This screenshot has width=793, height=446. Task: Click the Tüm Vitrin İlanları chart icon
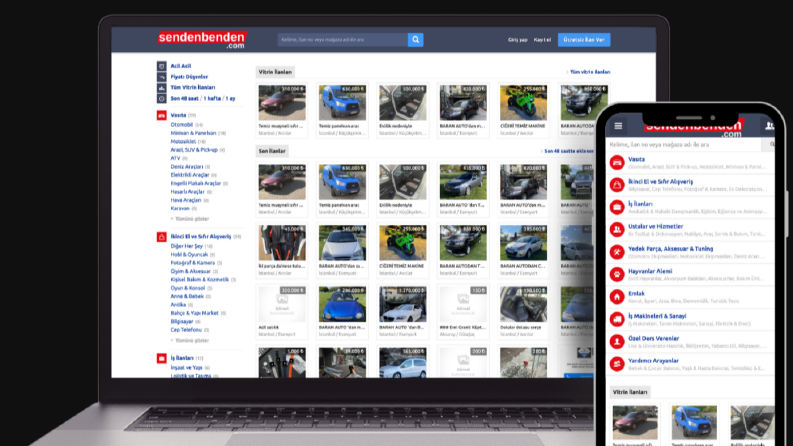coord(161,87)
